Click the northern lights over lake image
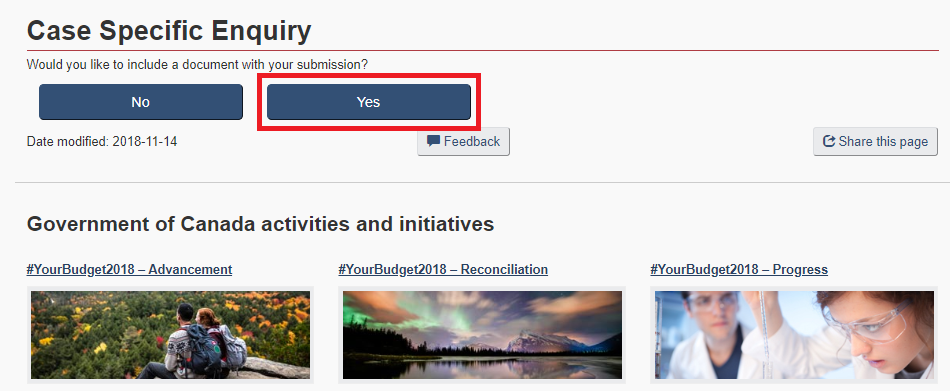This screenshot has width=950, height=391. click(x=482, y=335)
